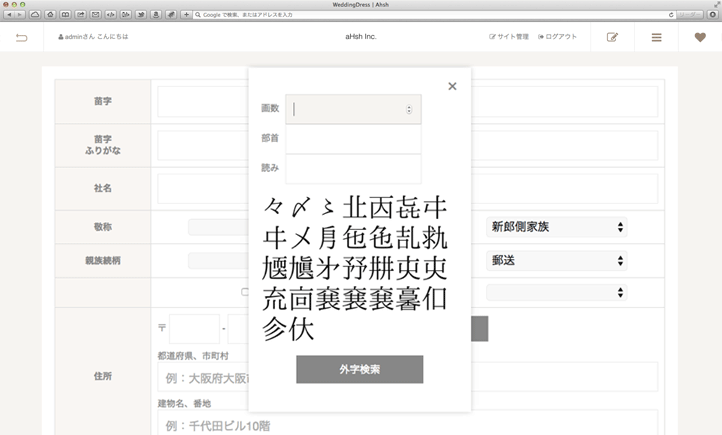Click the 例：大阪府大阪市 address field
Screen dimensions: 722x435
pos(408,377)
